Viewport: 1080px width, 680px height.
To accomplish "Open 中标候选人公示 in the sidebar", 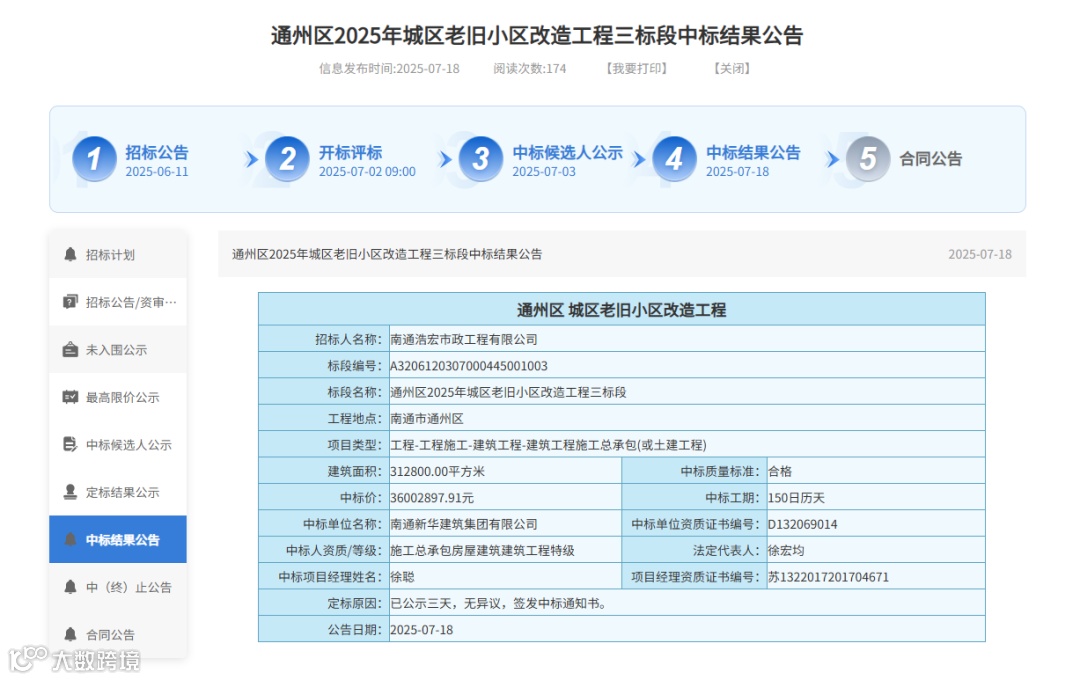I will tap(118, 444).
